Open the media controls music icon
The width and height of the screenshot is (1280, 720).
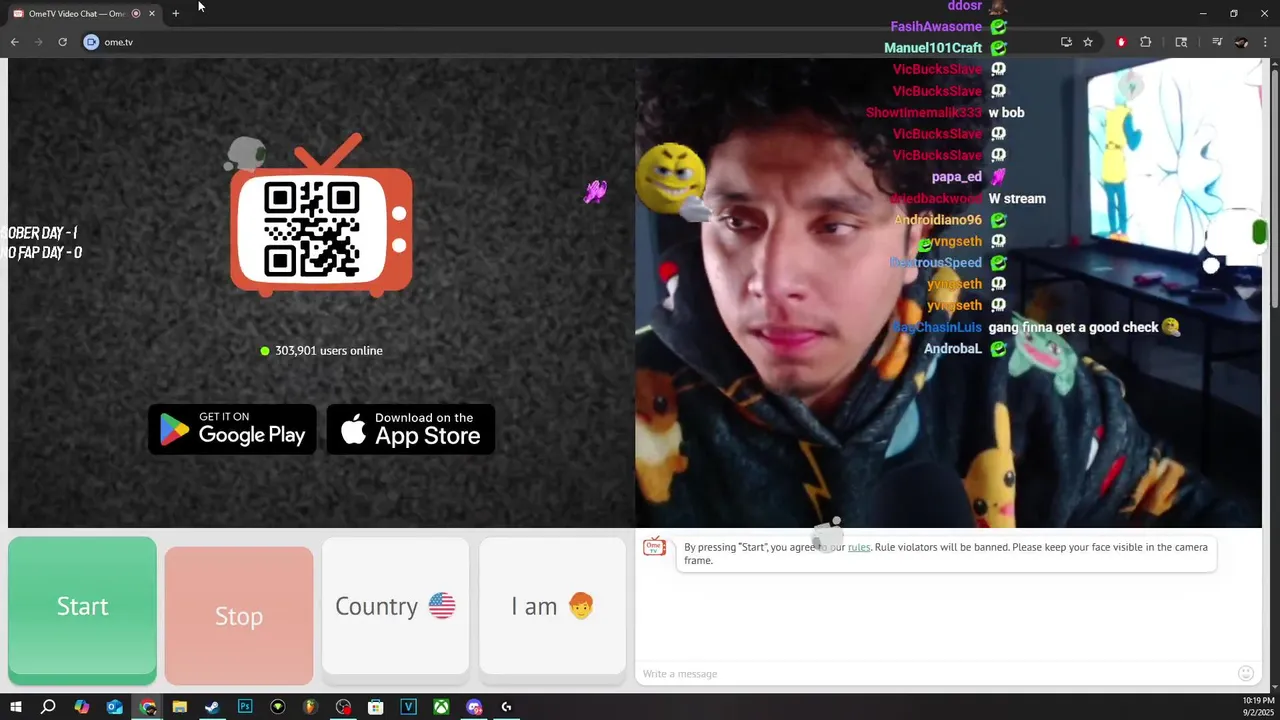tap(1217, 42)
